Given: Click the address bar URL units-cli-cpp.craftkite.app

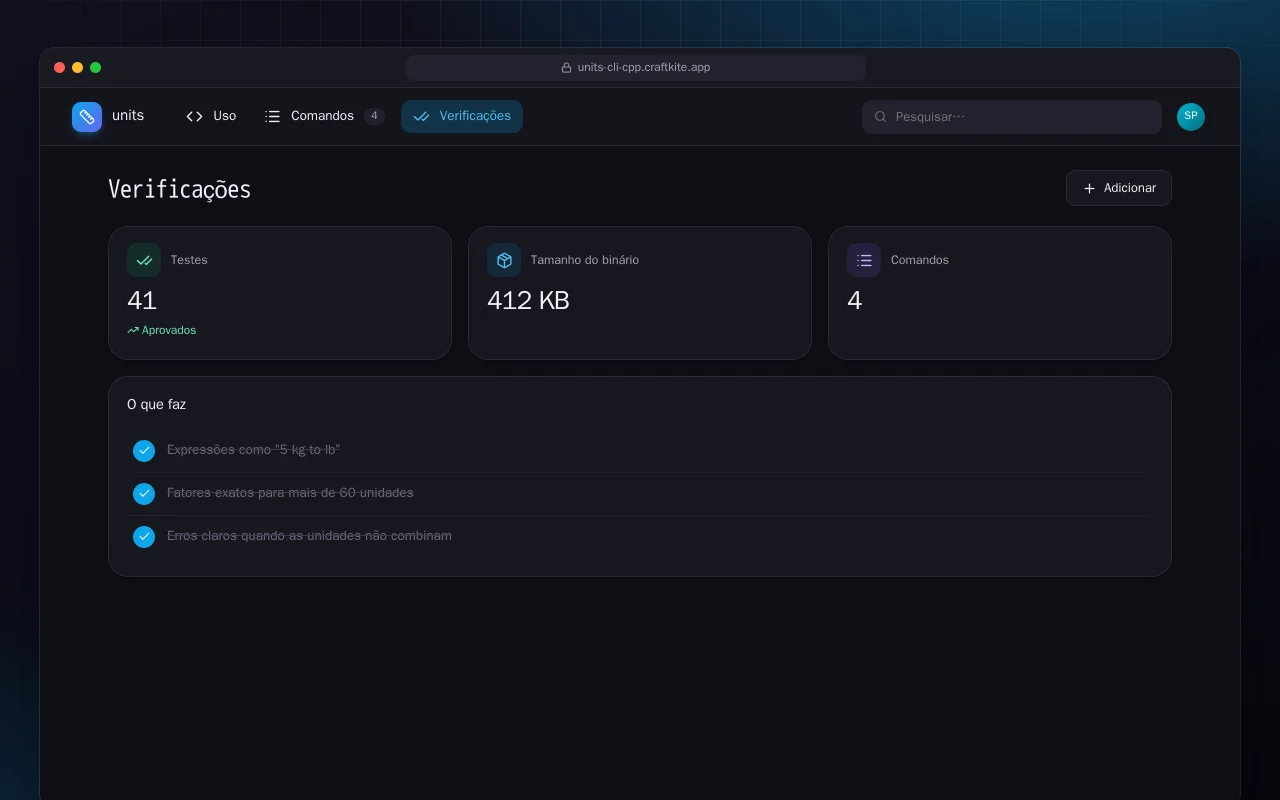Looking at the screenshot, I should coord(644,68).
